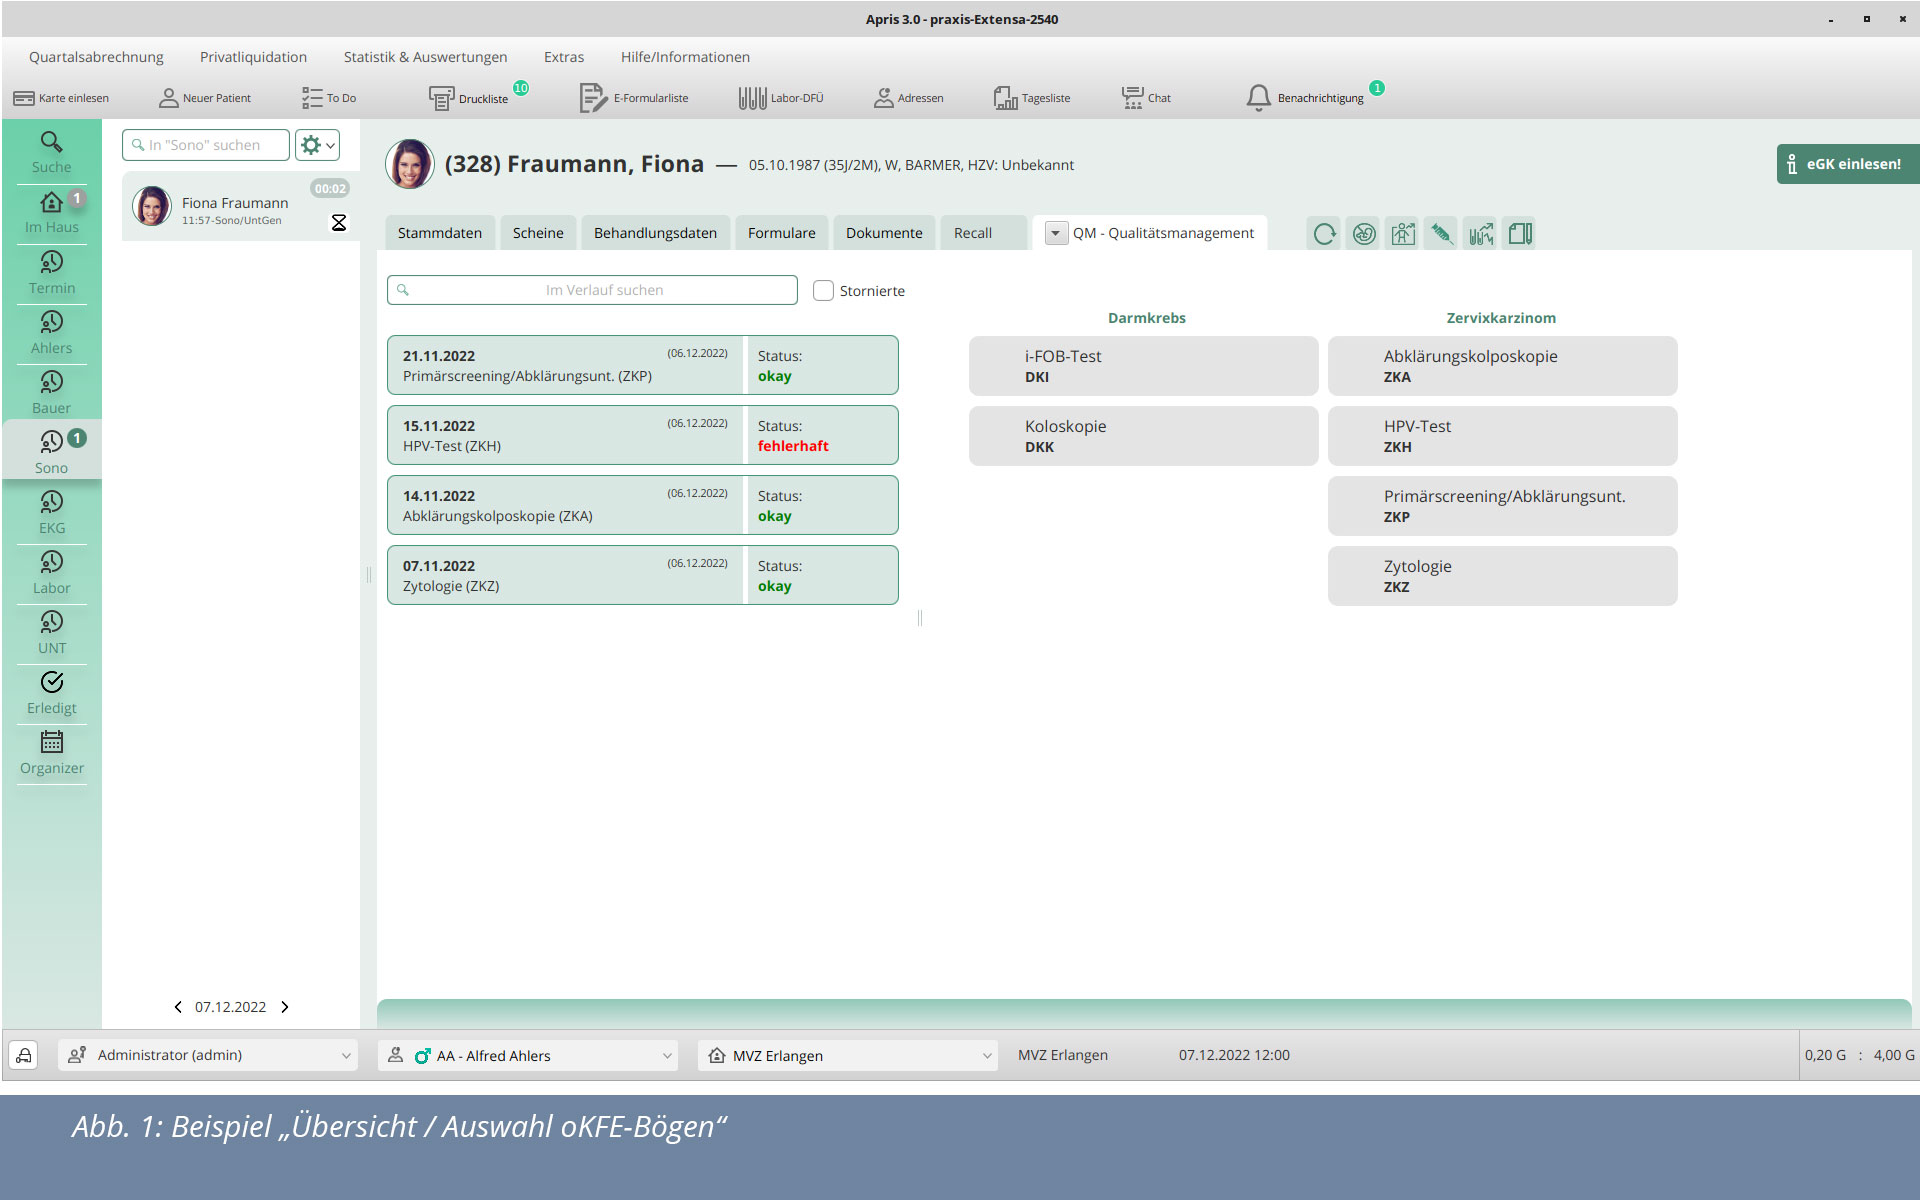Open the Druckliste print queue icon

pyautogui.click(x=441, y=98)
